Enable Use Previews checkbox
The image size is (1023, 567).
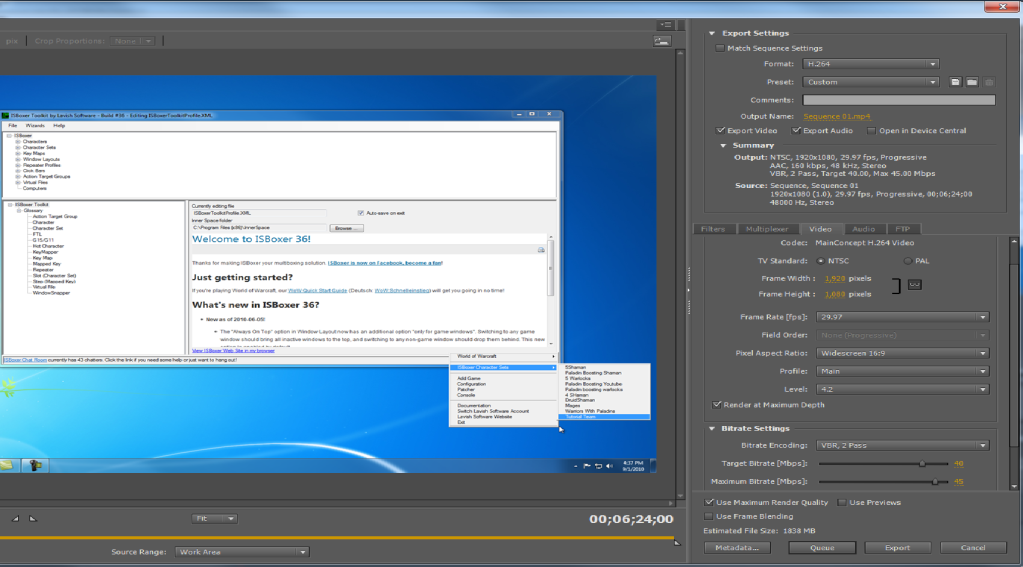(842, 502)
